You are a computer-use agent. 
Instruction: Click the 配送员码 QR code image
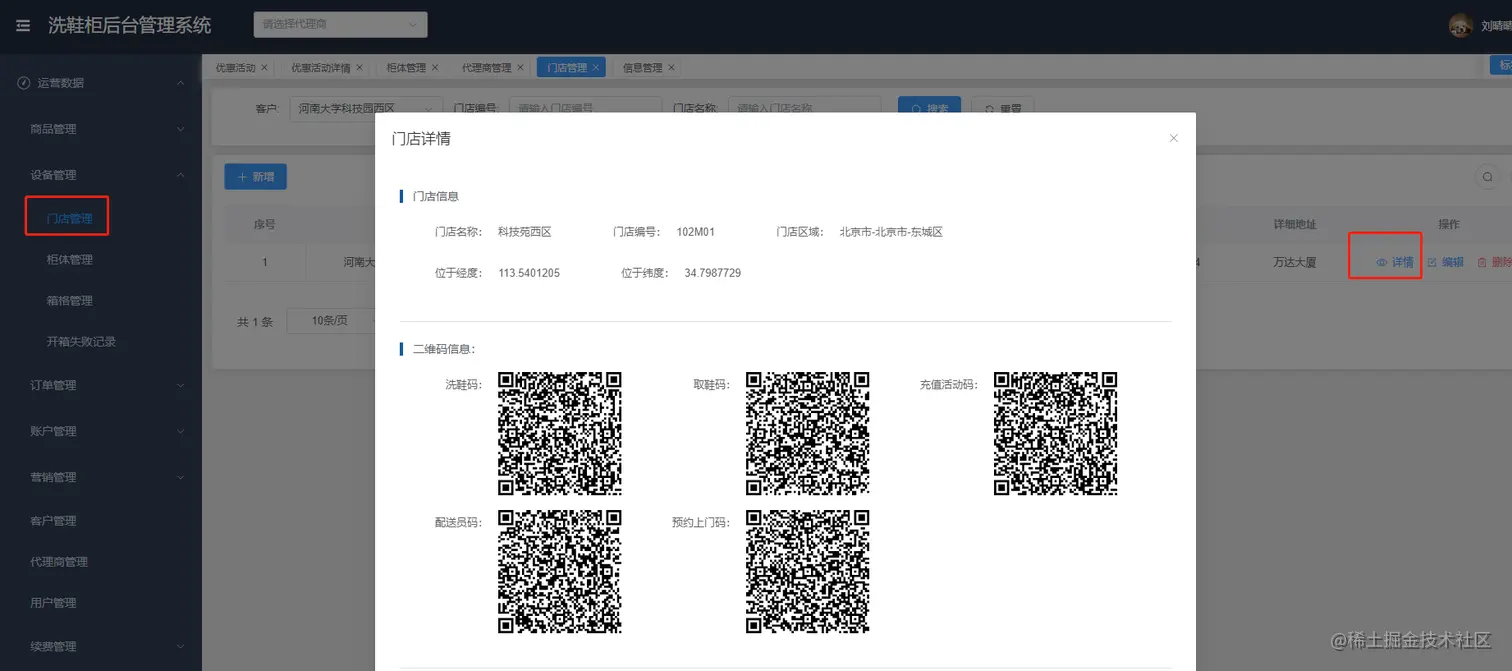(560, 571)
